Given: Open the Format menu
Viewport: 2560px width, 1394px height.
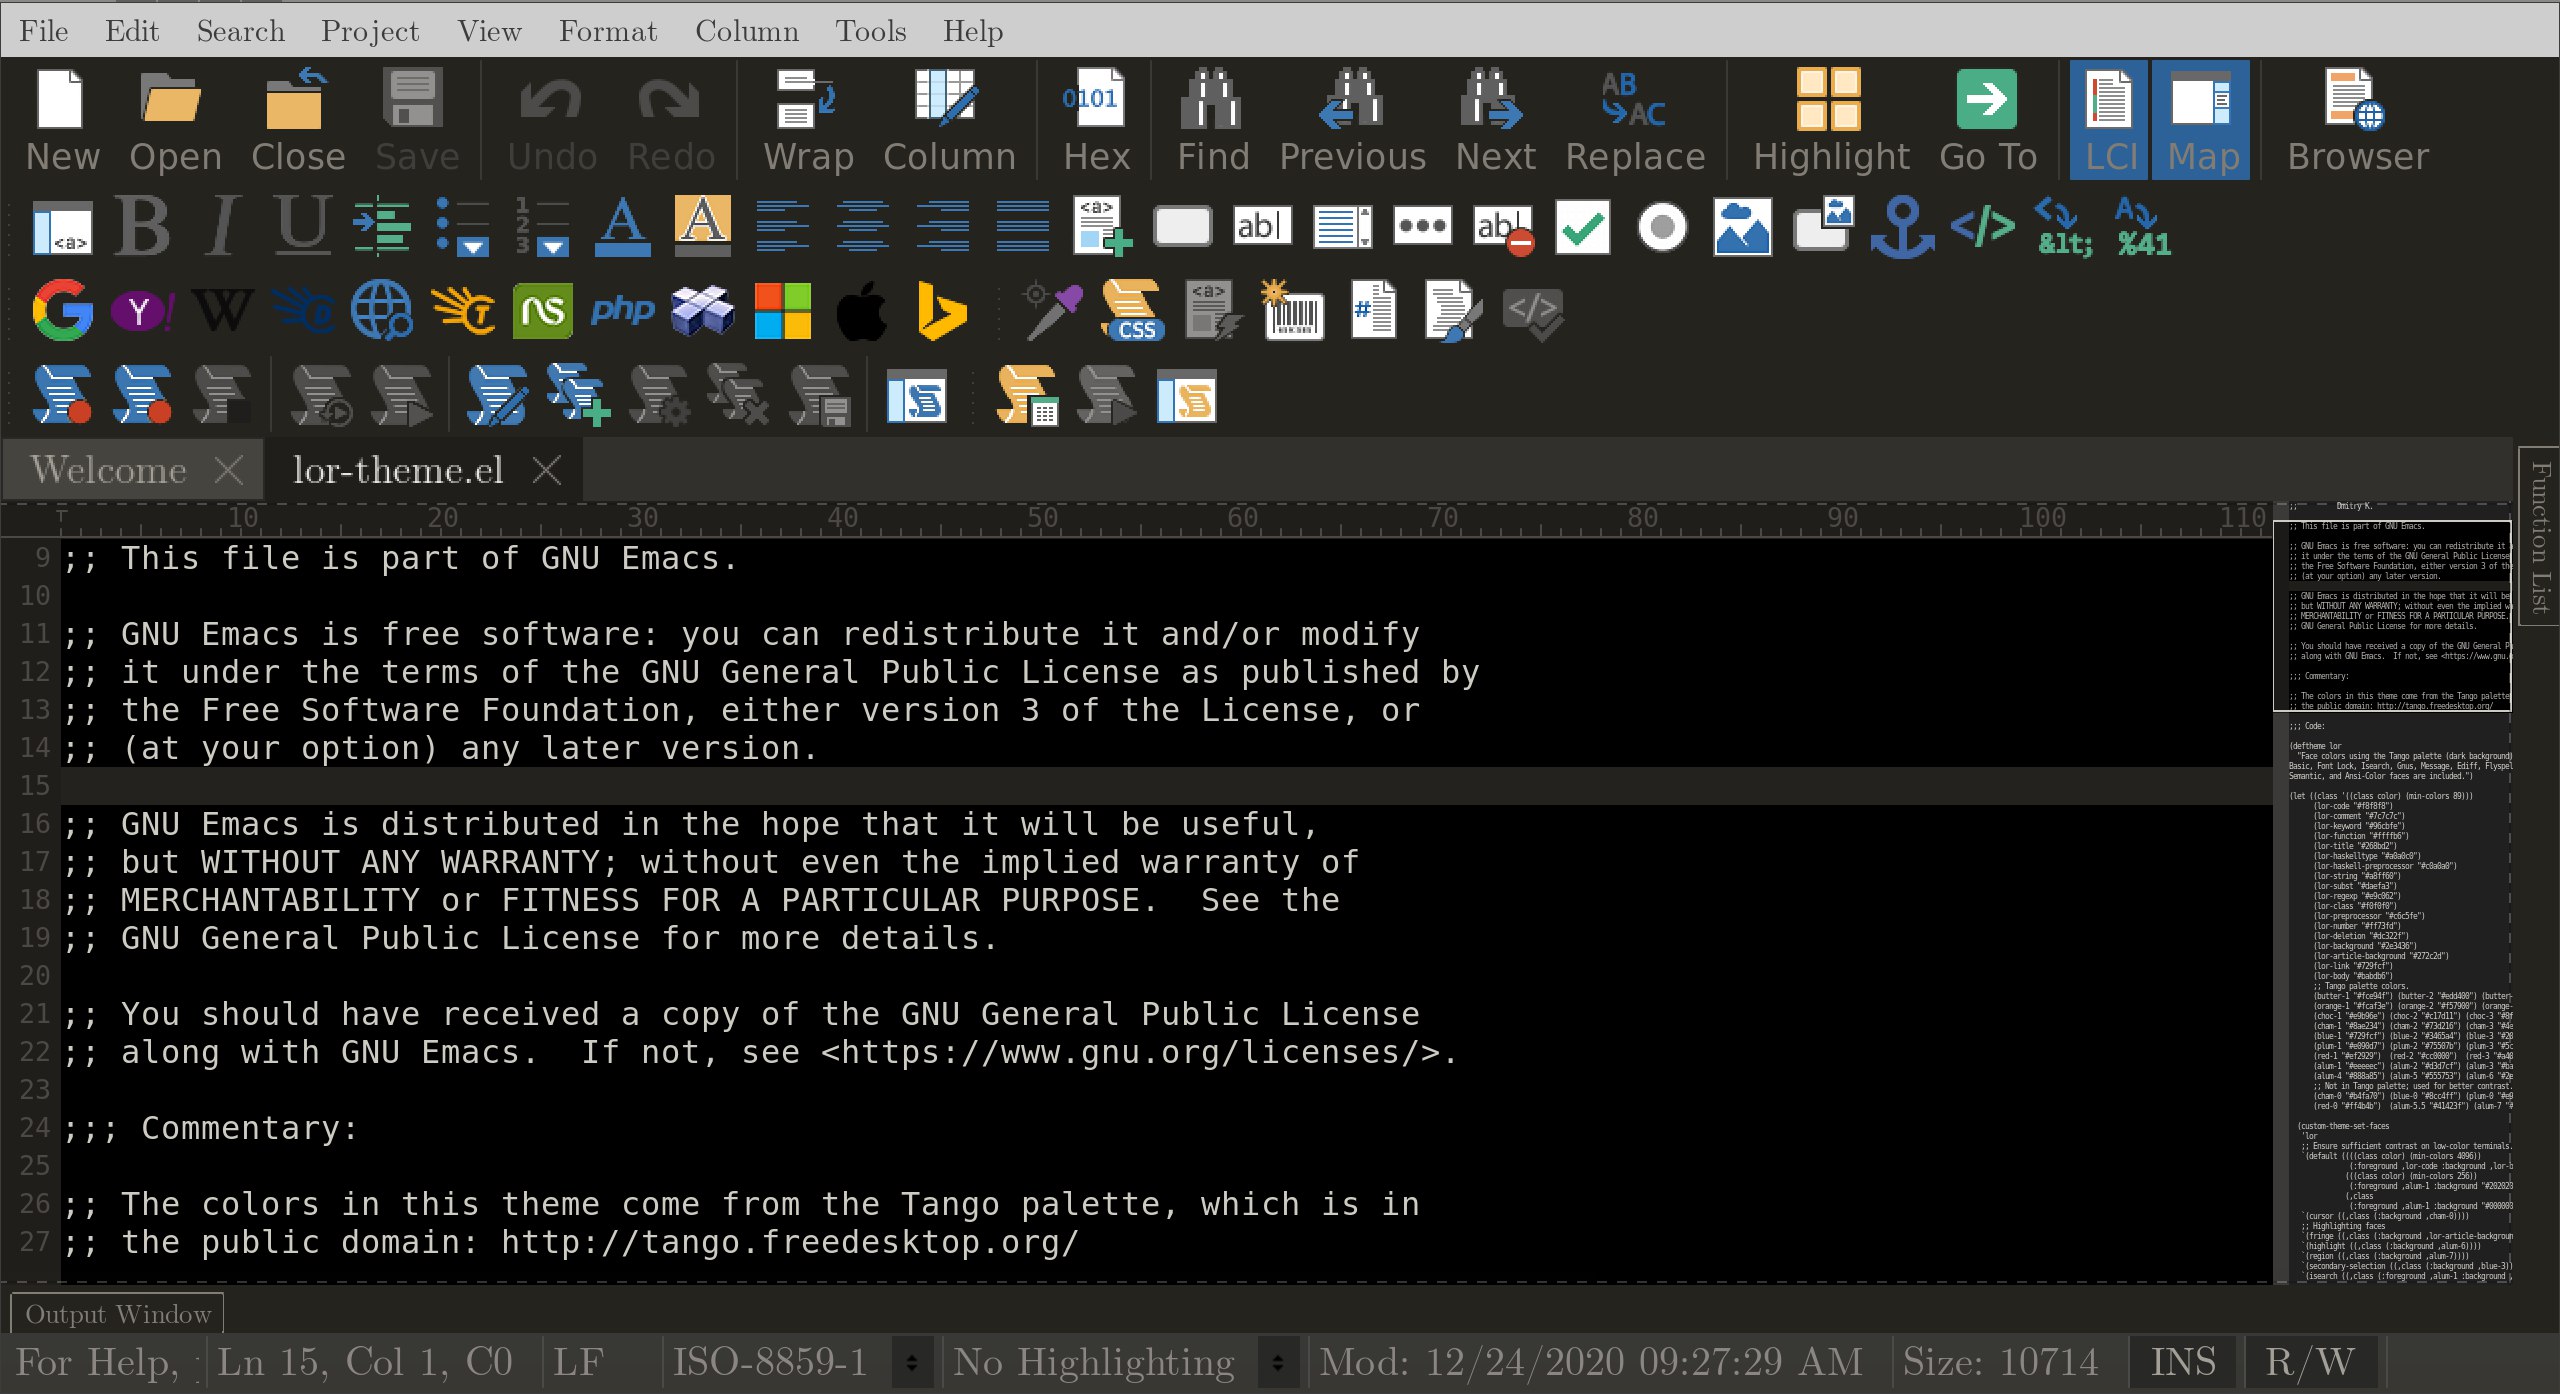Looking at the screenshot, I should (608, 31).
